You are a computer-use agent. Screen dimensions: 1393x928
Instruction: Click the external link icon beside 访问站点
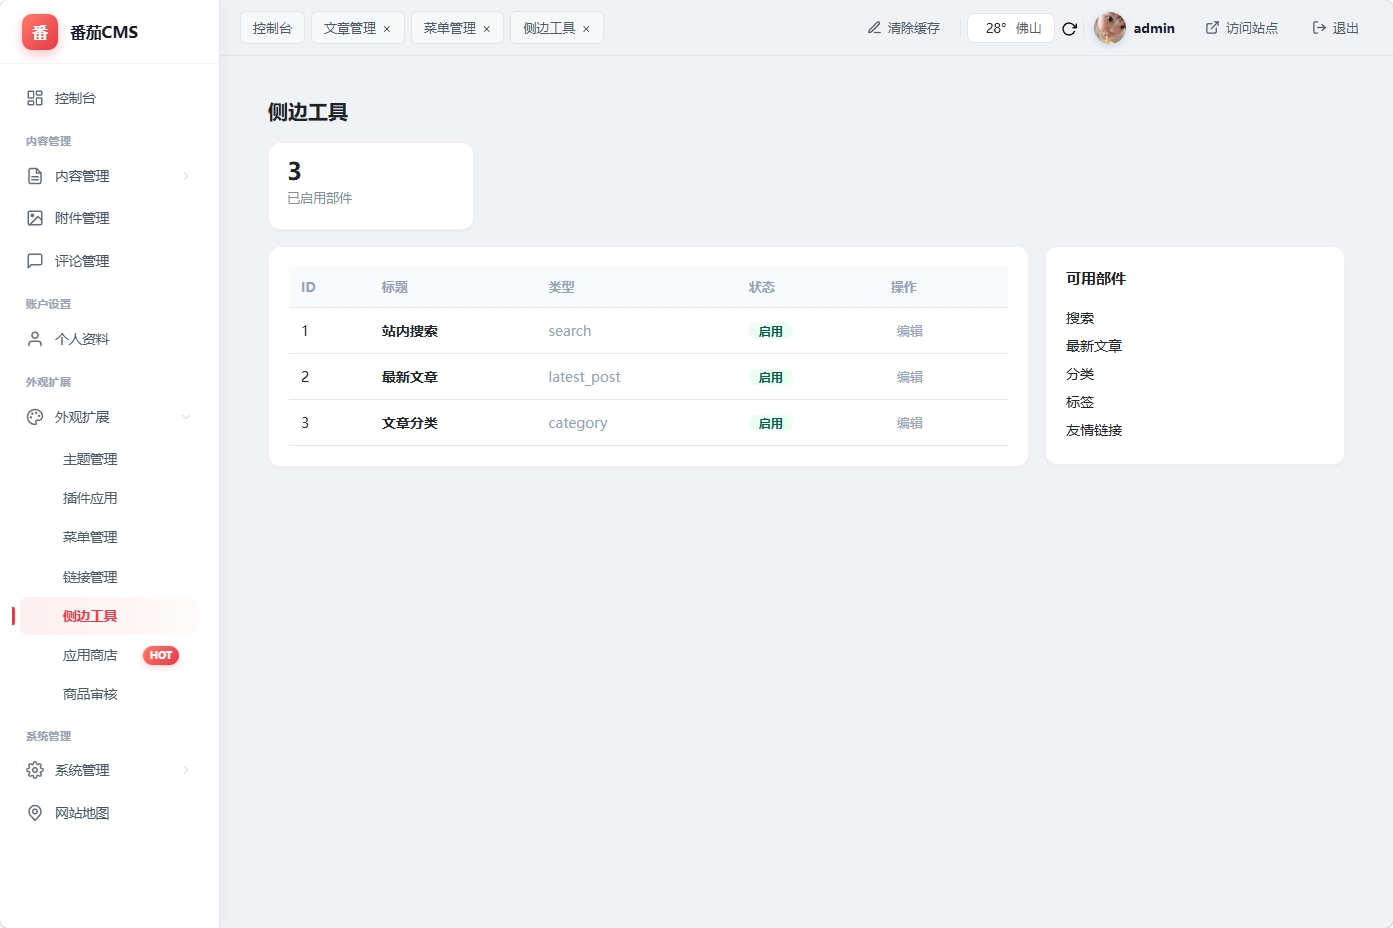click(x=1212, y=28)
